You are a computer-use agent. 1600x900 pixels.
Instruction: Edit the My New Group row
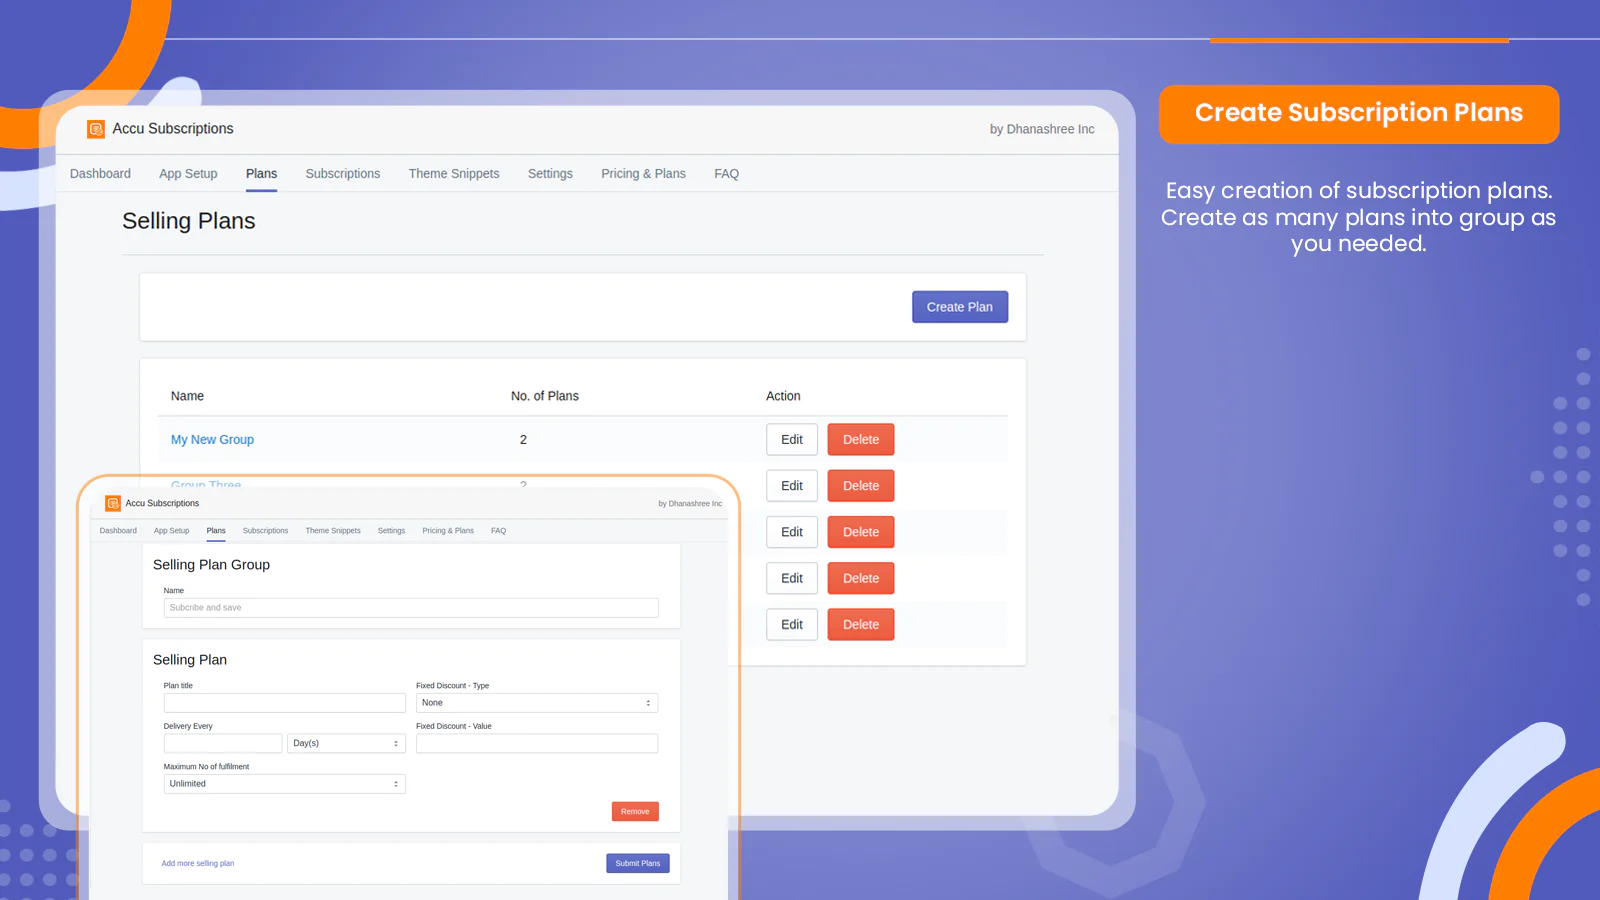(x=792, y=440)
